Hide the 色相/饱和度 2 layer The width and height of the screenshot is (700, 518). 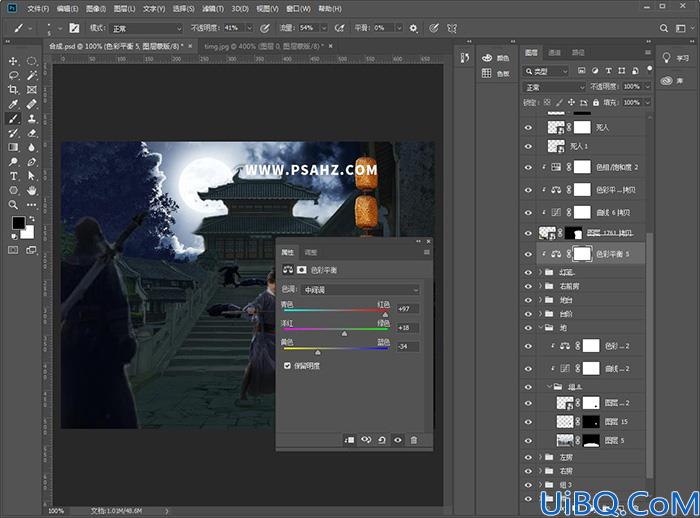(x=528, y=167)
